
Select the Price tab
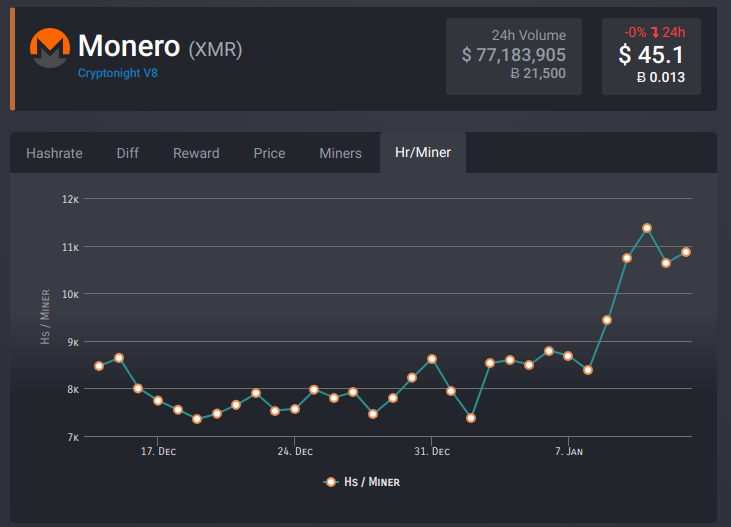point(269,153)
